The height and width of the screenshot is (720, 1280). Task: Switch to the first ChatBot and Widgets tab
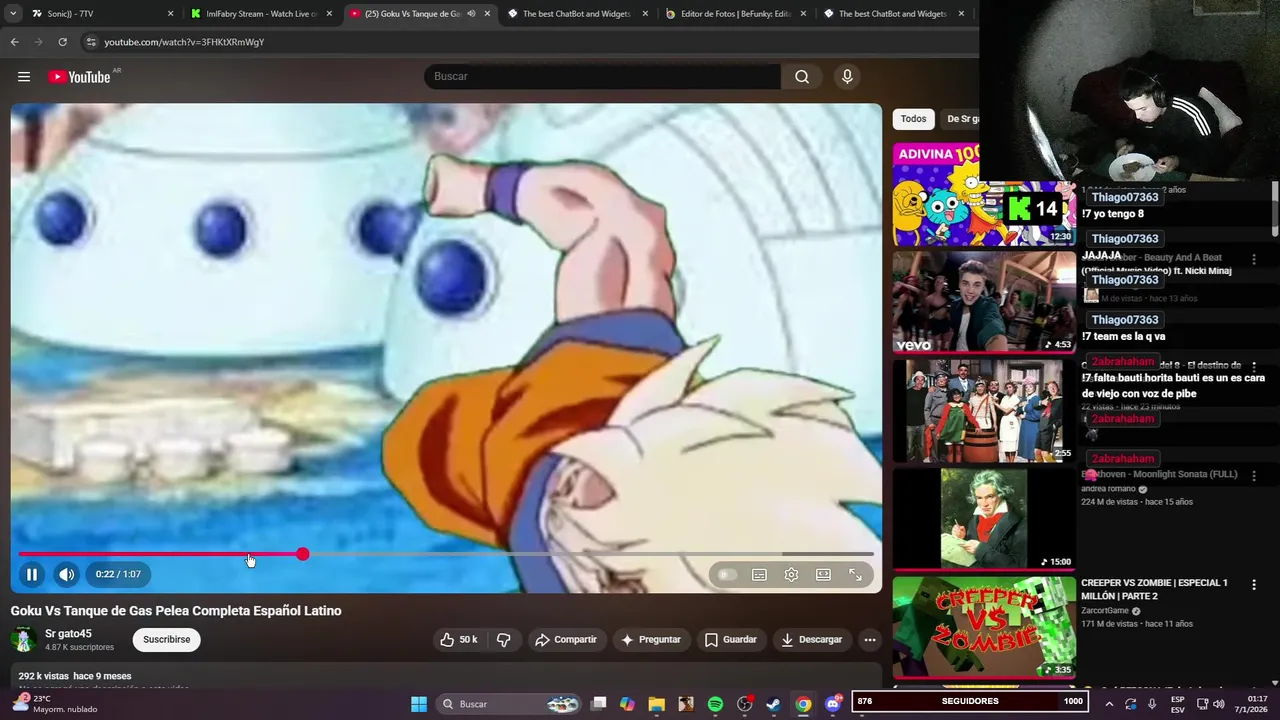click(x=578, y=14)
